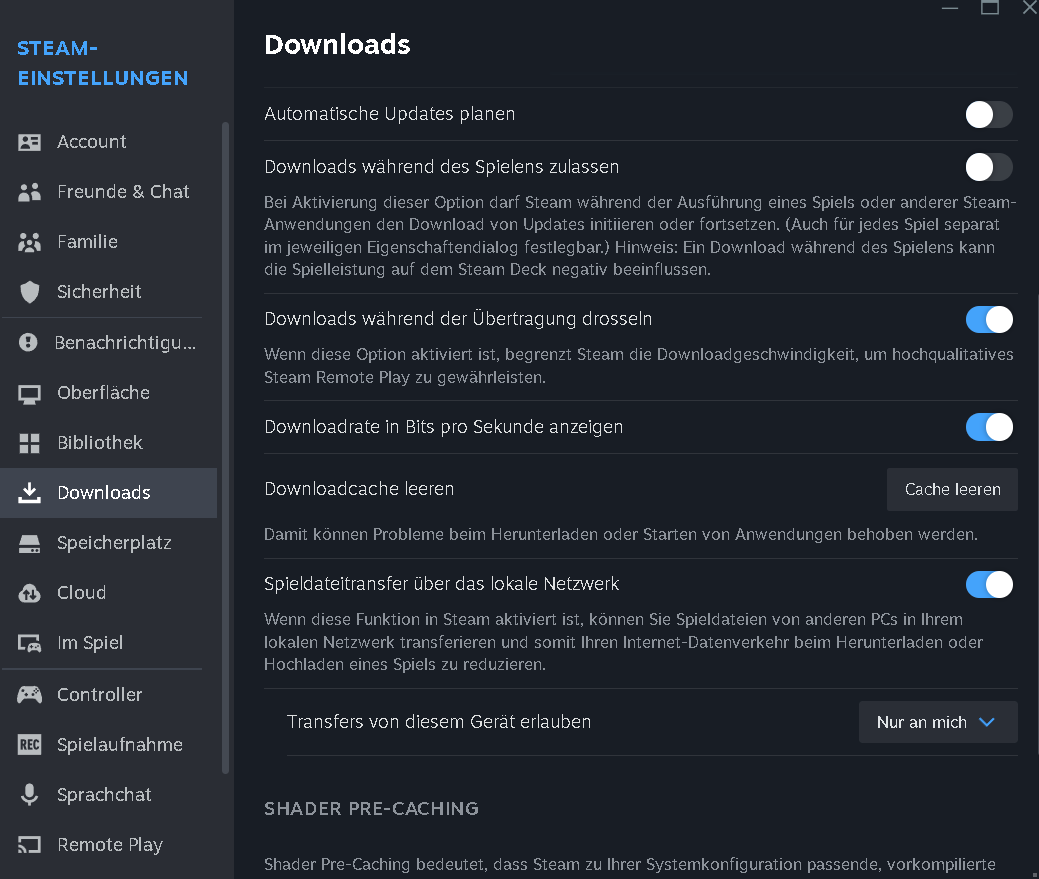Switch to Oberfläche settings

tap(103, 393)
